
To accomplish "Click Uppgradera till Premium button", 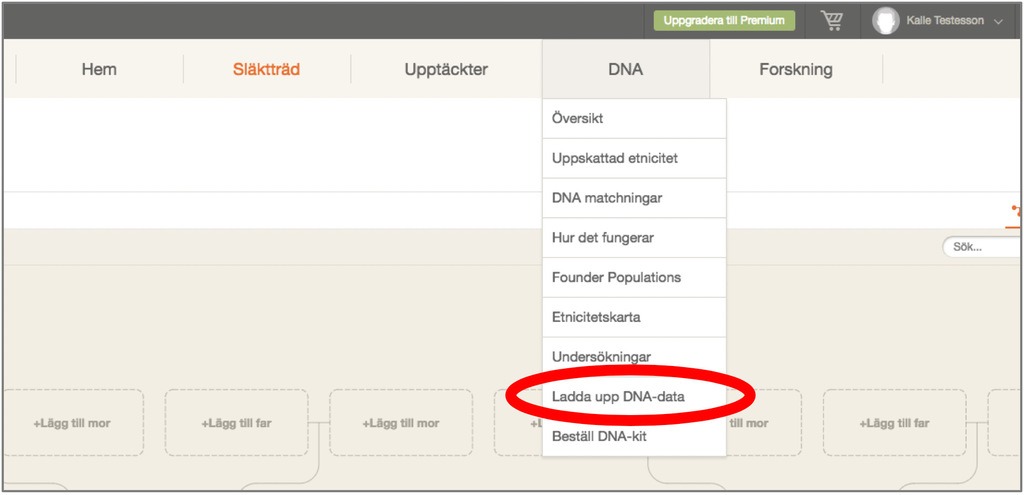I will 724,20.
